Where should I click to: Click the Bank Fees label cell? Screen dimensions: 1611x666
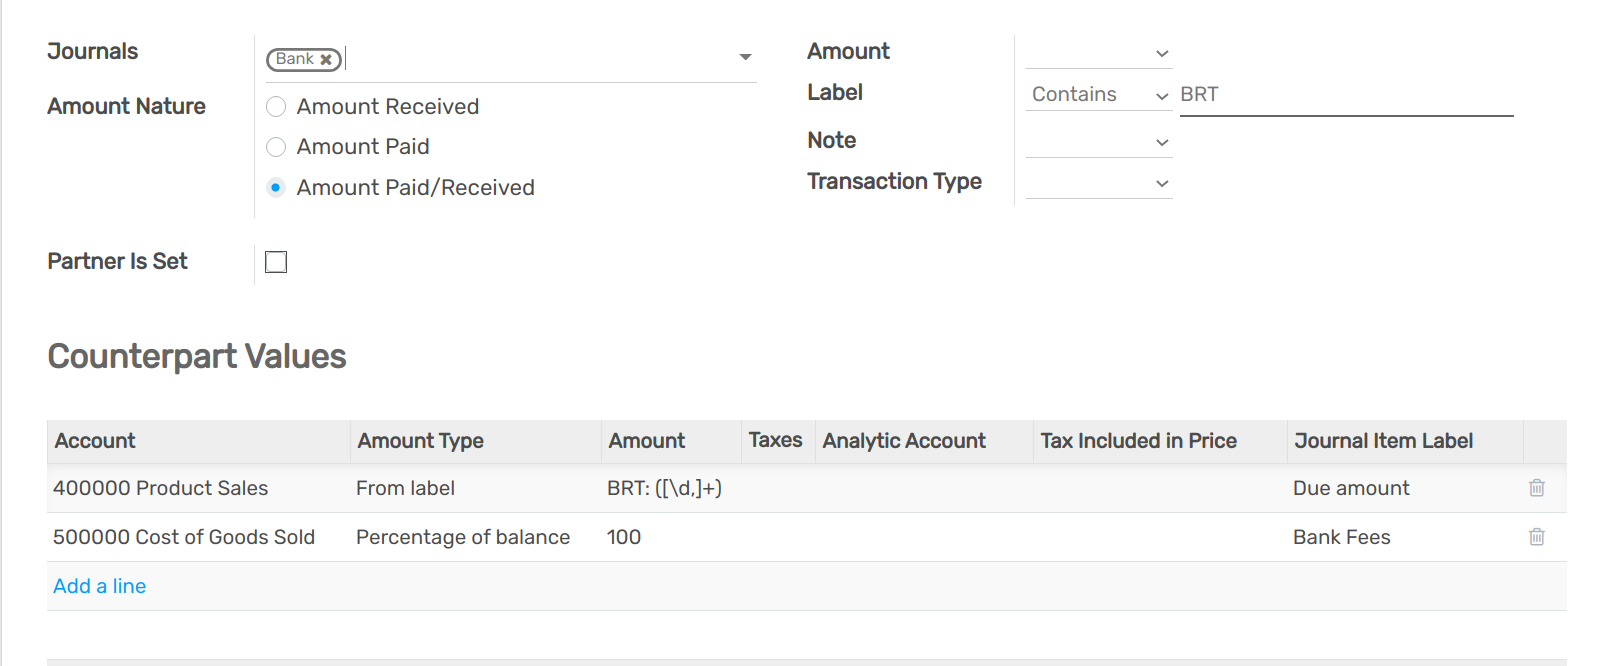click(1405, 537)
